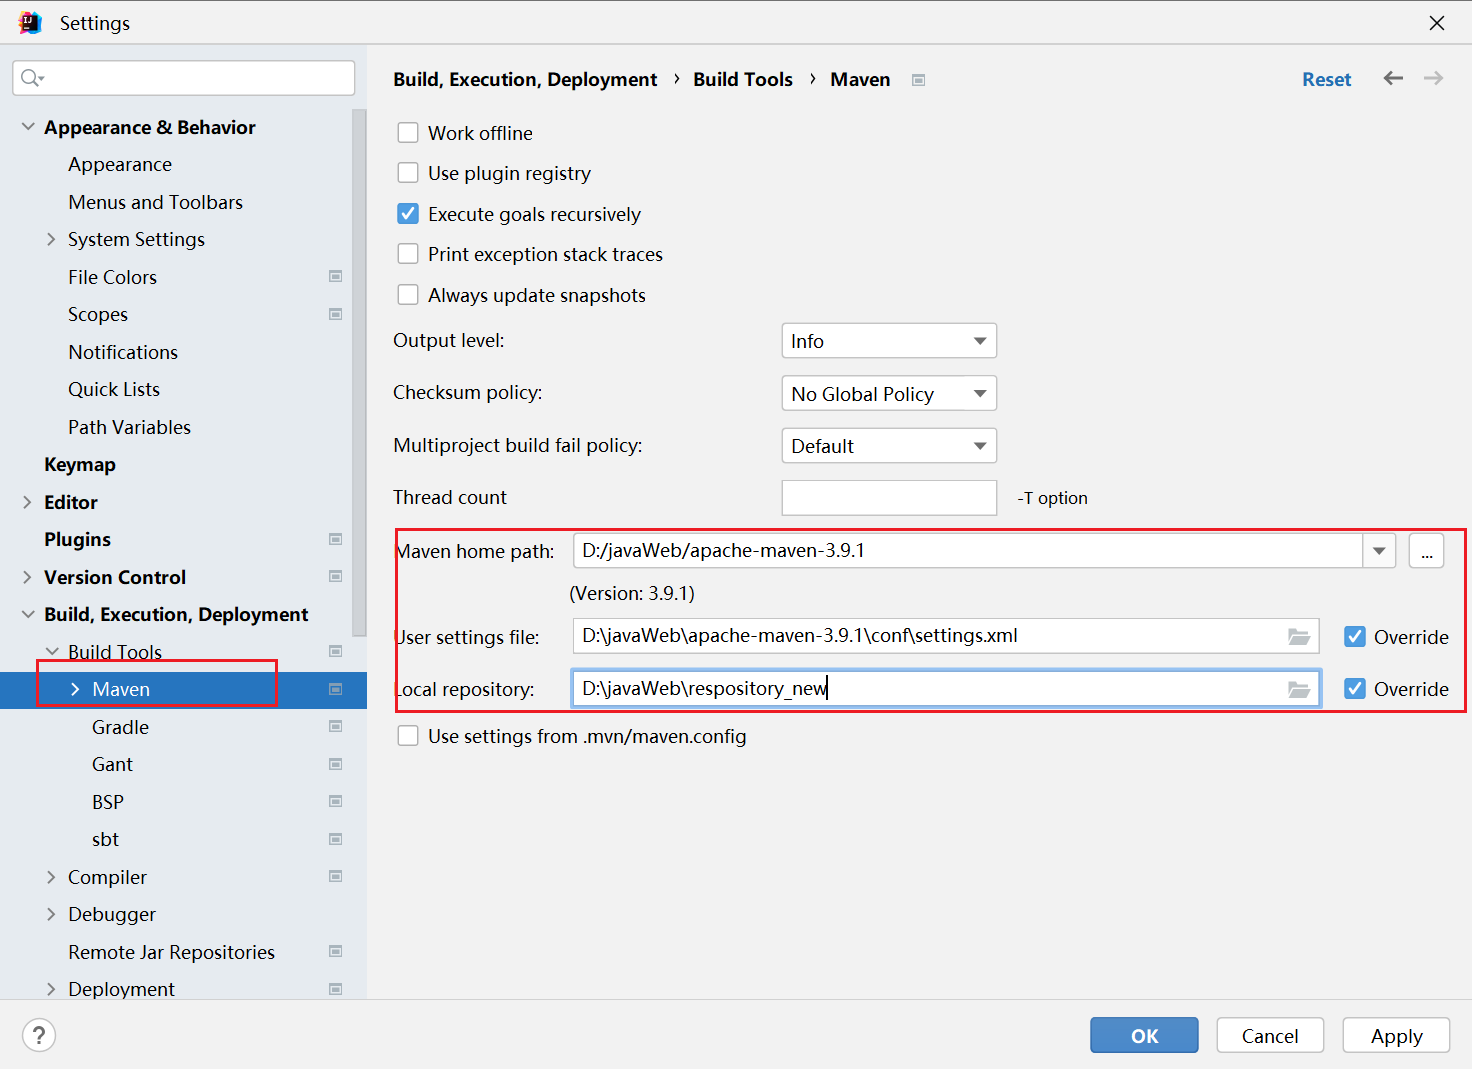1472x1069 pixels.
Task: Click the search magnifier icon in settings
Action: [32, 78]
